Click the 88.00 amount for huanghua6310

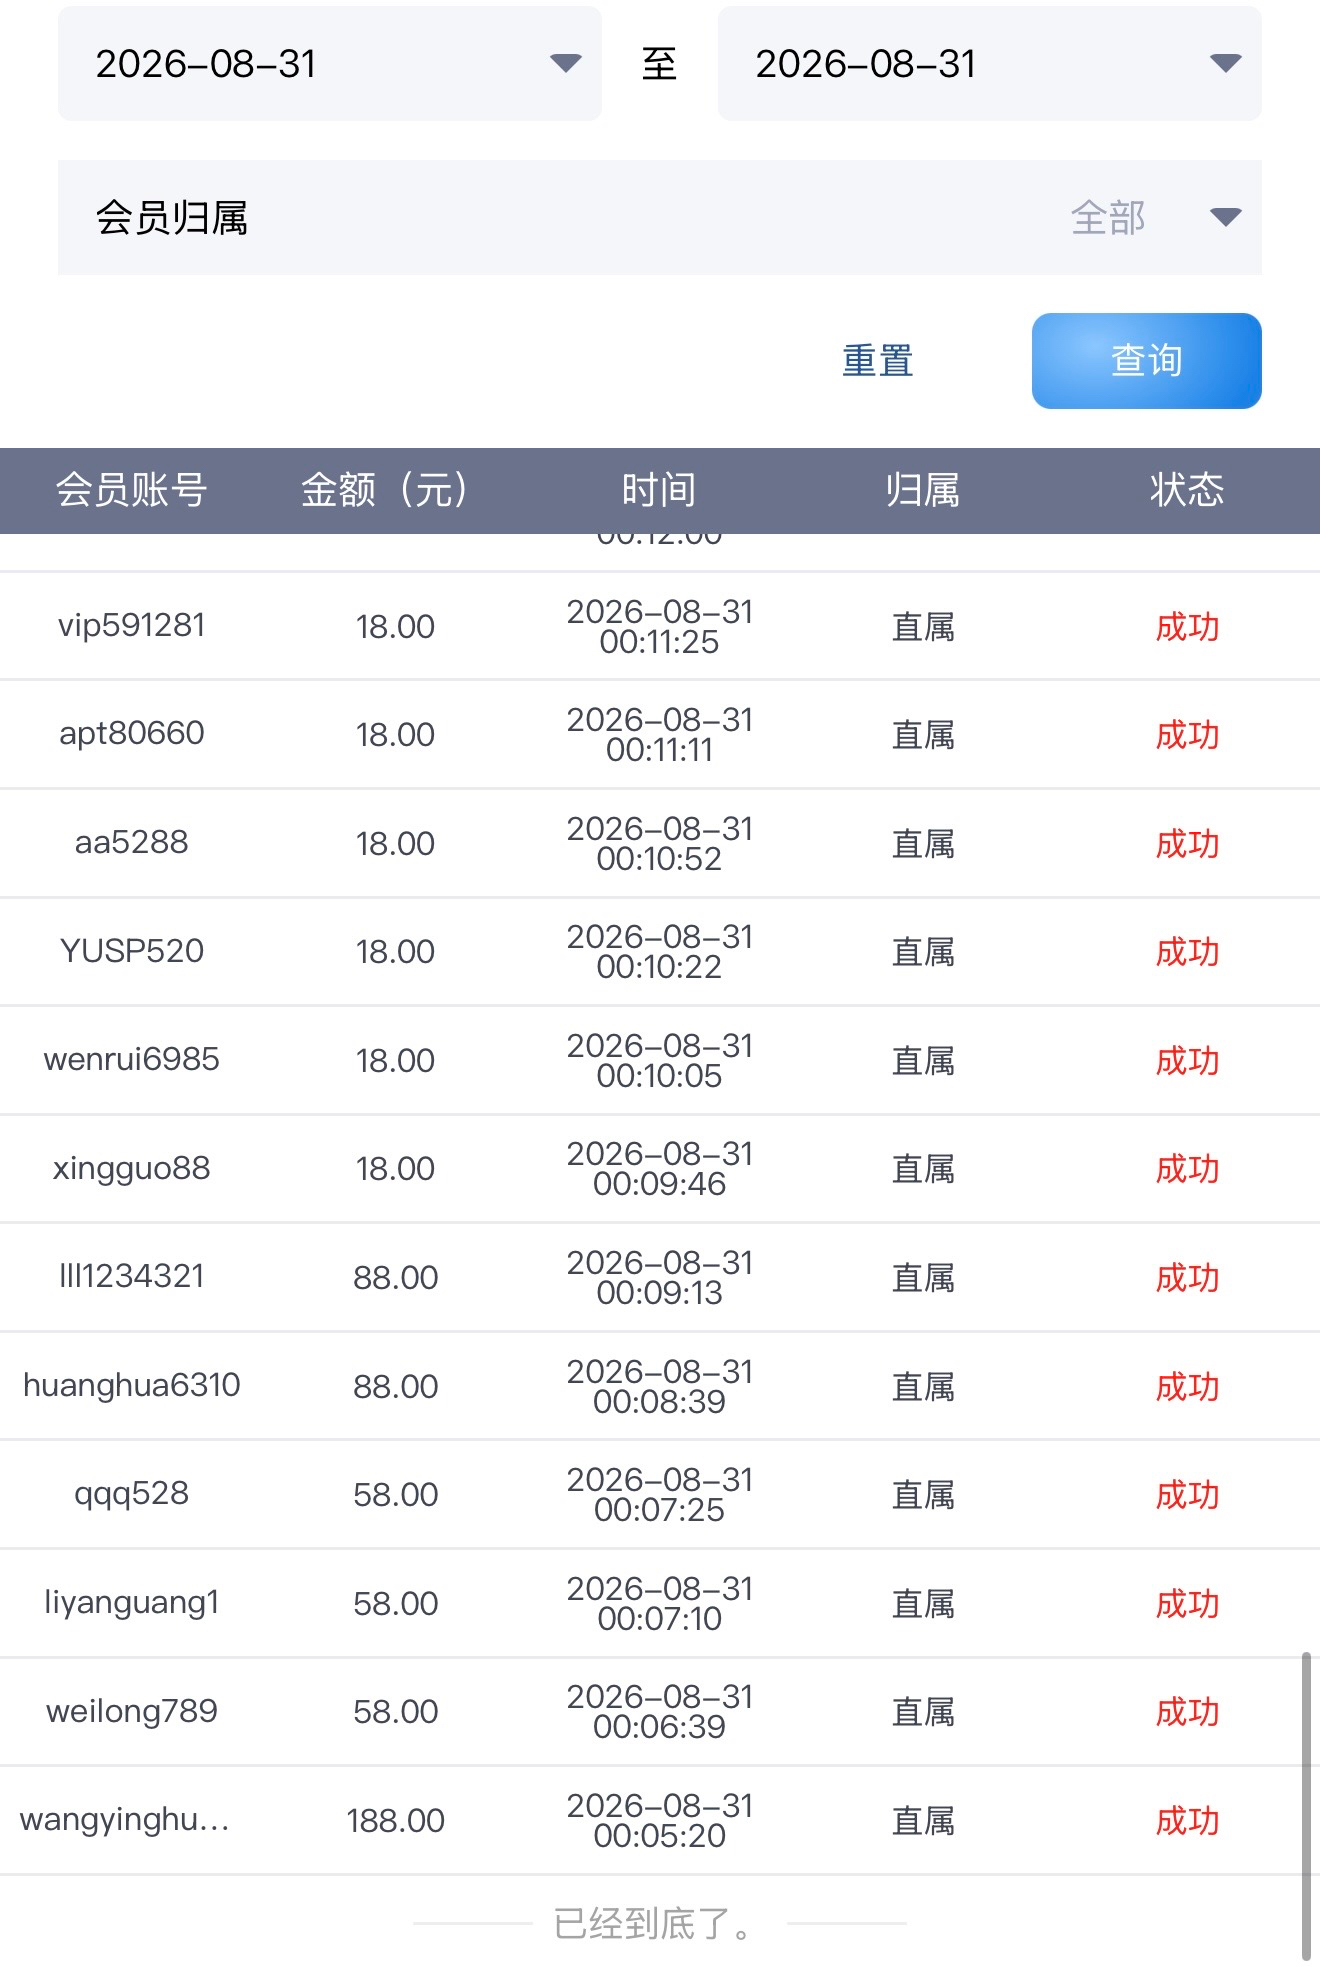396,1387
